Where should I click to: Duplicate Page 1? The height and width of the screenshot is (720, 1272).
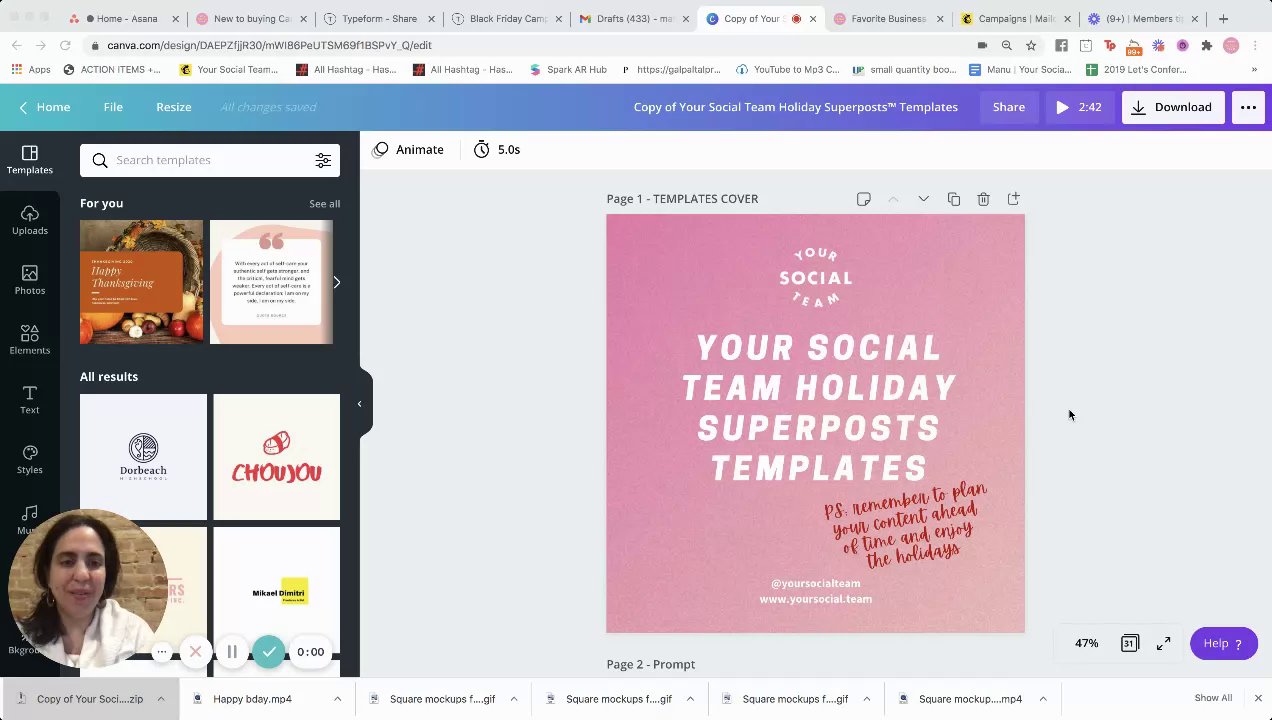tap(954, 199)
